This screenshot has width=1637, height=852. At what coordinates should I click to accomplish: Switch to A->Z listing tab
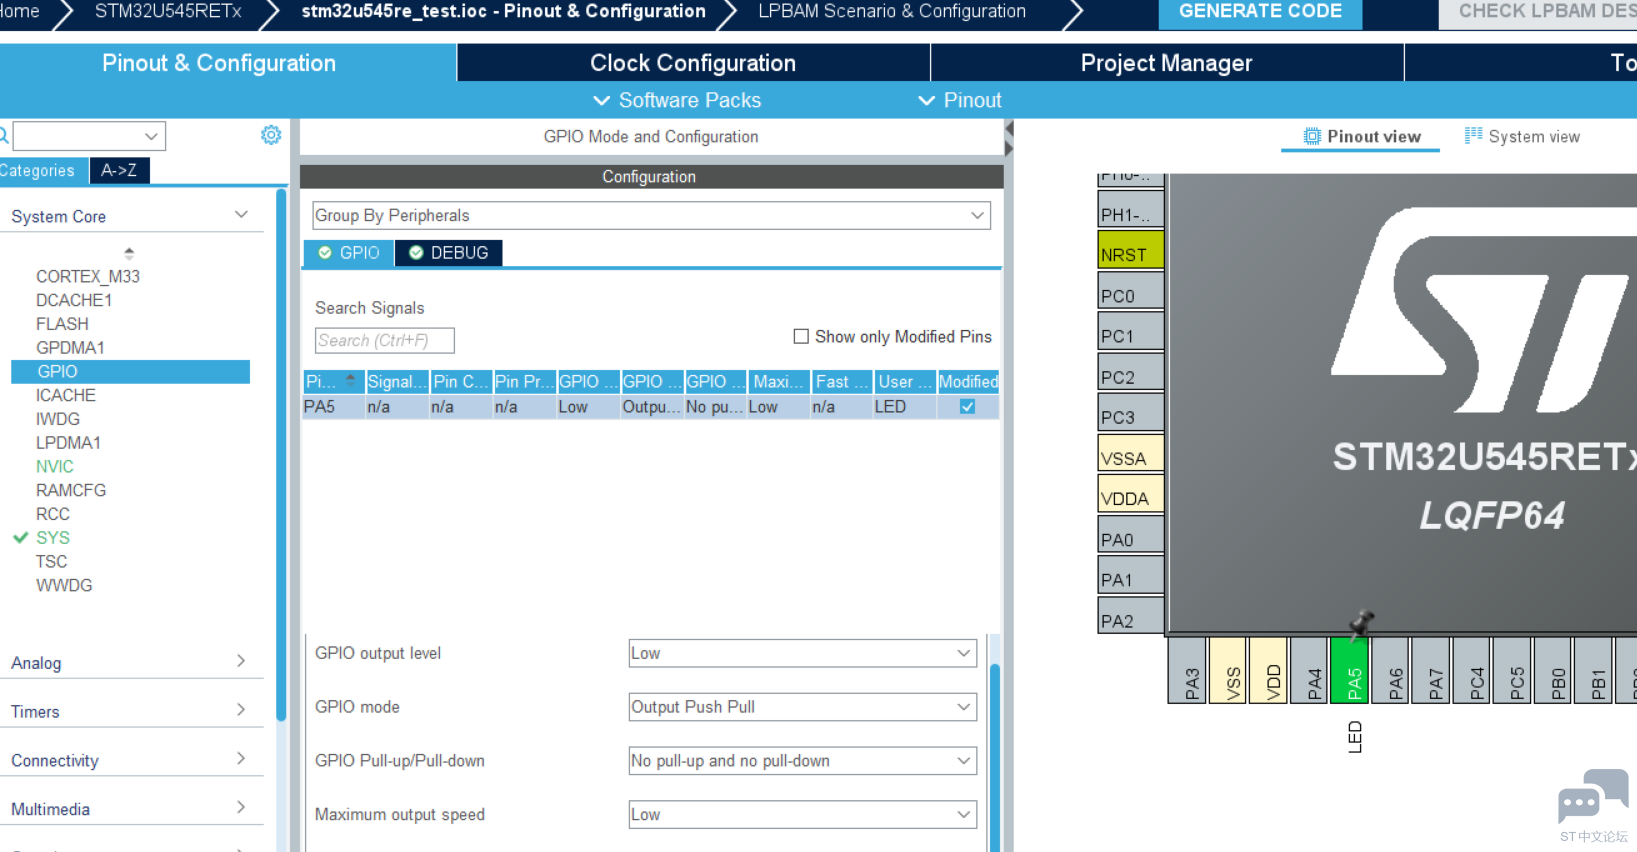[119, 171]
